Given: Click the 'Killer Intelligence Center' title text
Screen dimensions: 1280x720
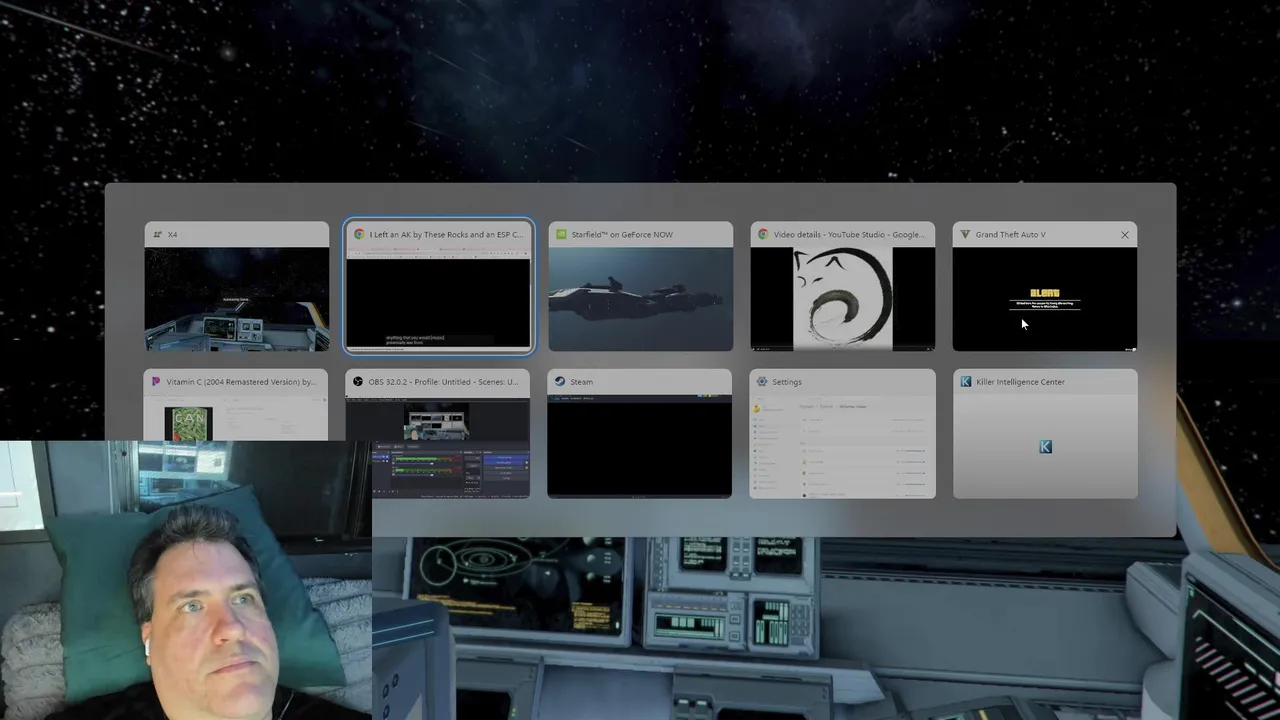Looking at the screenshot, I should (1020, 382).
